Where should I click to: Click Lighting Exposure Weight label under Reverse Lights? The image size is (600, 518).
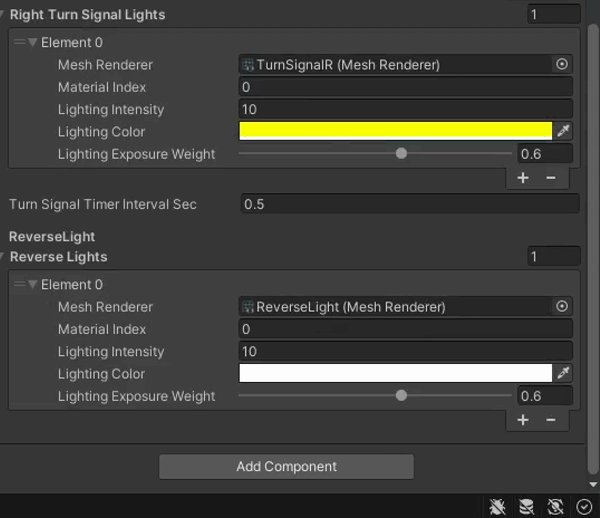137,396
